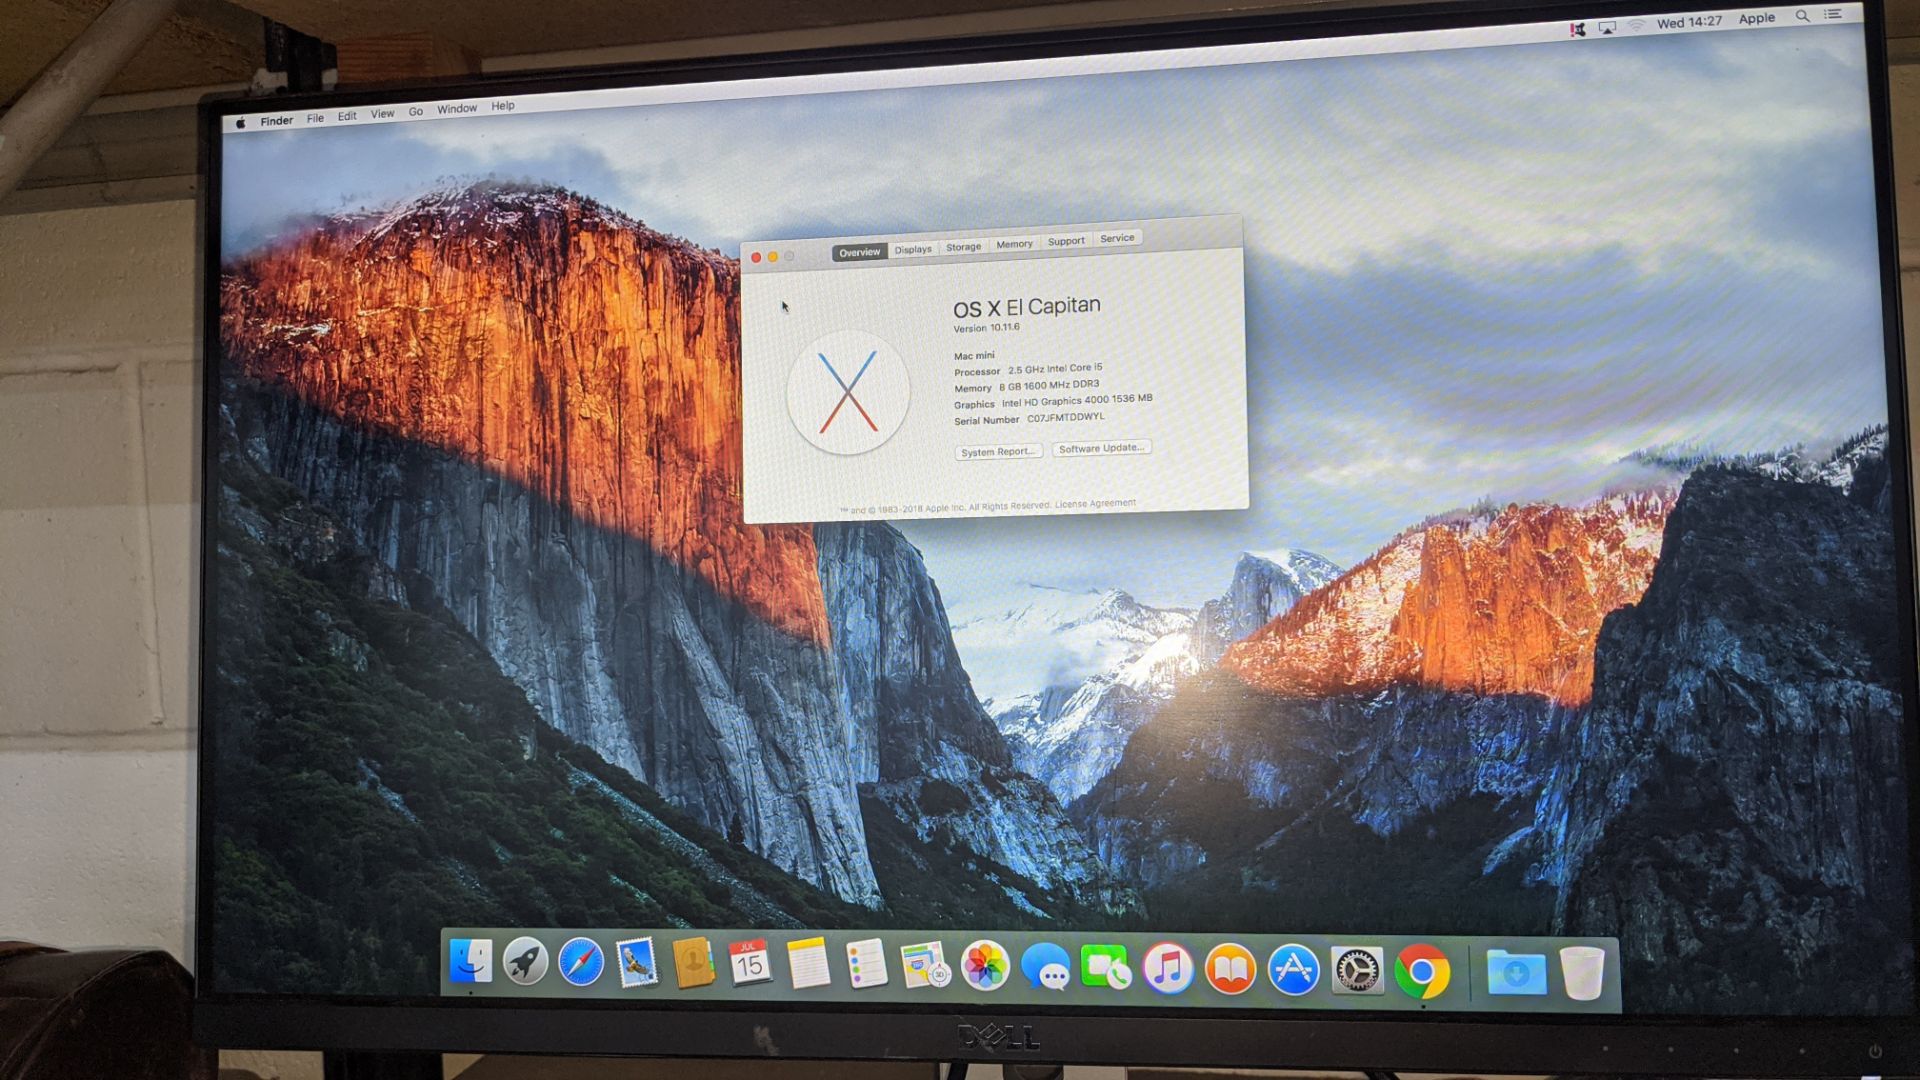Click the 2.5 GHz Intel Core i5 text
1920x1080 pixels.
1055,369
